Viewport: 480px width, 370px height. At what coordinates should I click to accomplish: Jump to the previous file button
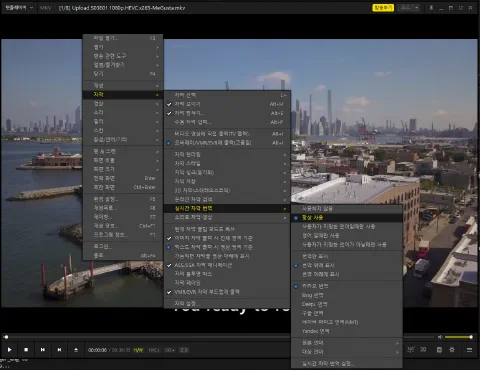click(43, 350)
